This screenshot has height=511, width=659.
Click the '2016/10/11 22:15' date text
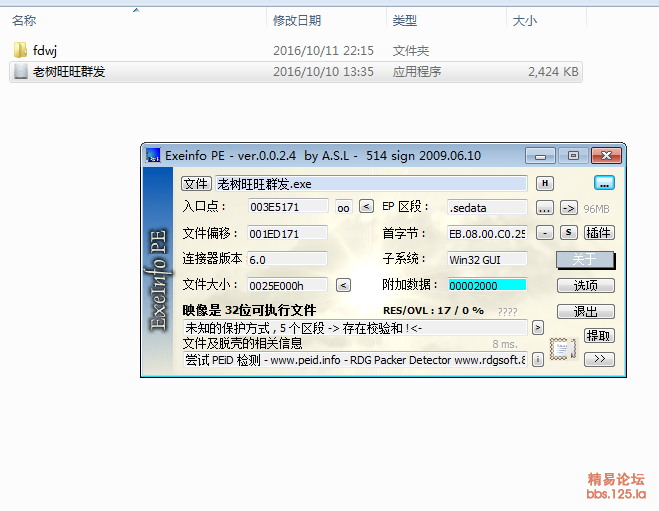(323, 51)
